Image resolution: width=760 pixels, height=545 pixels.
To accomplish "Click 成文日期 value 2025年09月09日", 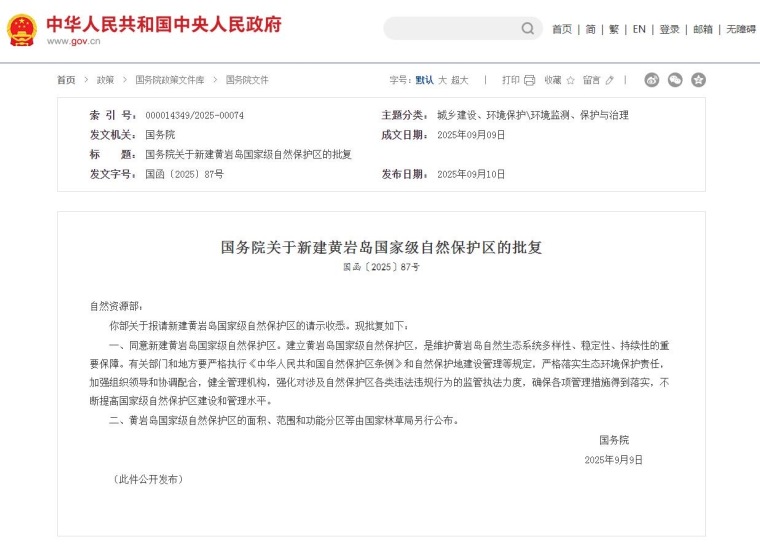I will (471, 135).
